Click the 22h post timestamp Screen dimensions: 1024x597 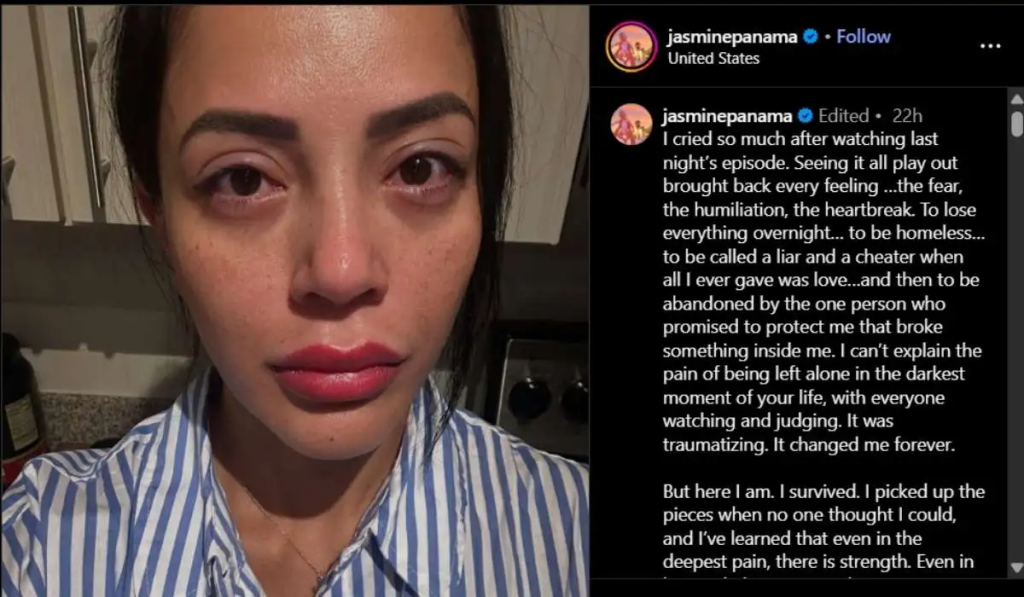tap(907, 116)
